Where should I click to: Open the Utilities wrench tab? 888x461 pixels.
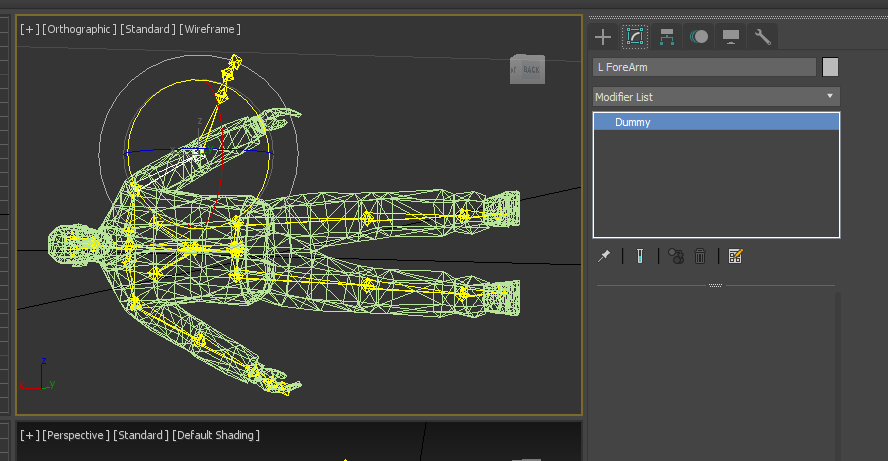tap(762, 37)
